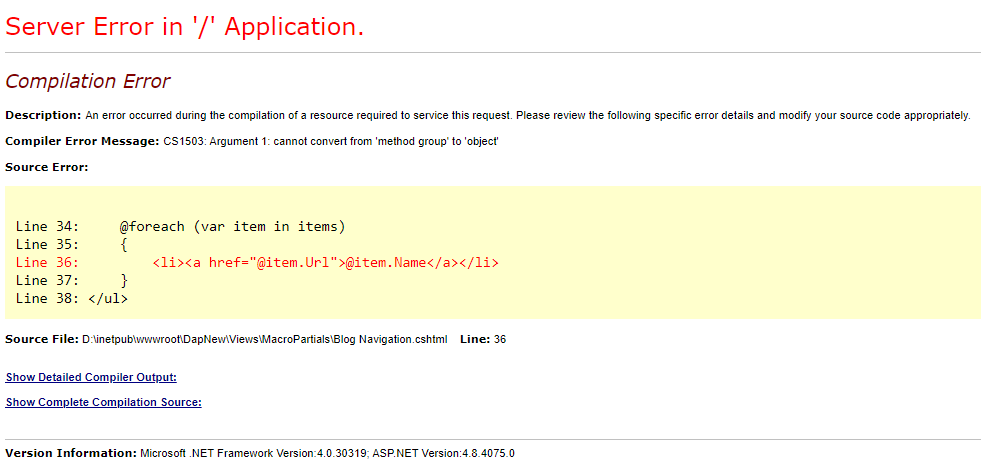Click Line 38 closing ul tag
Screen dimensions: 981x470
click(x=108, y=299)
